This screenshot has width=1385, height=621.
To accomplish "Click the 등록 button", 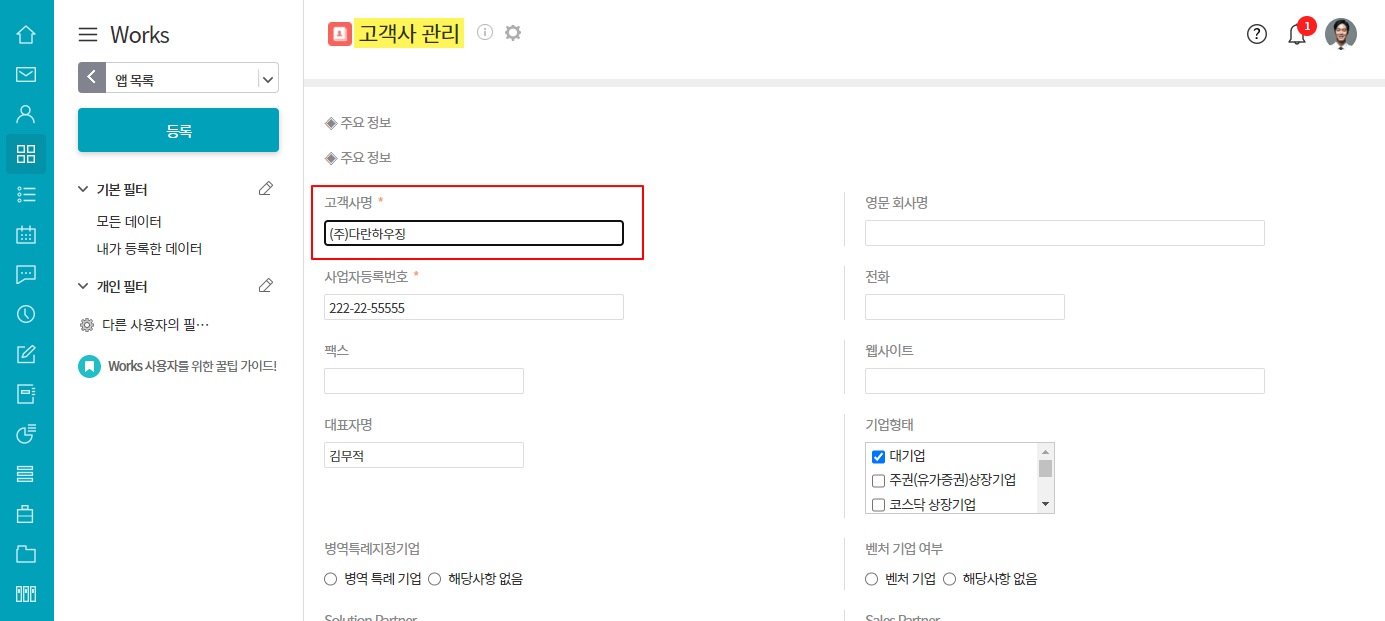I will (178, 130).
